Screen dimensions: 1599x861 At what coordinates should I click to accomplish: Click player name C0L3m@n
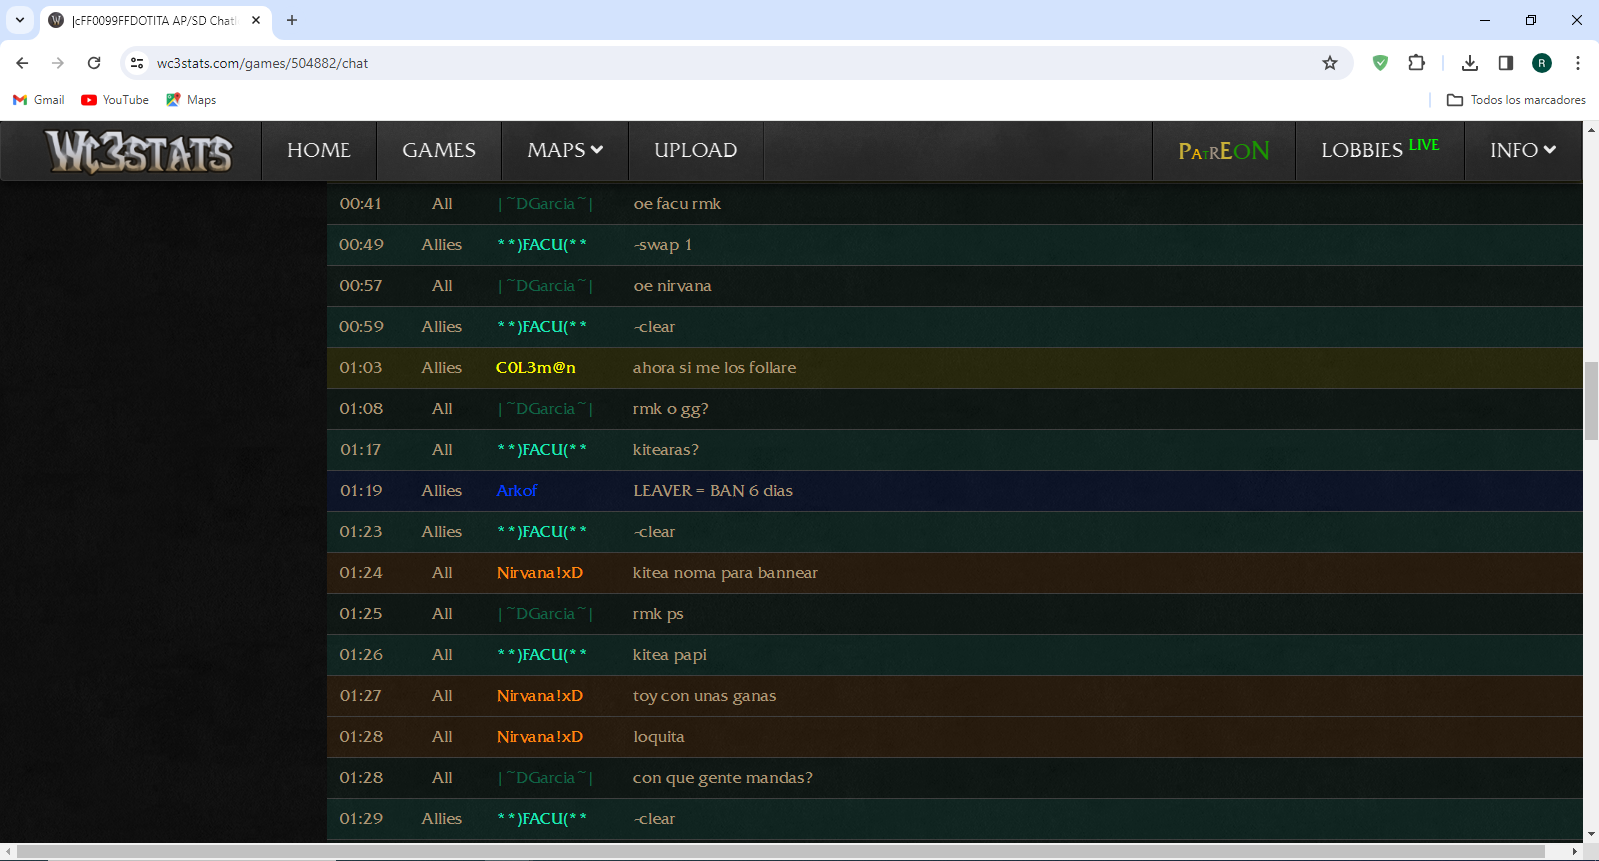tap(536, 368)
